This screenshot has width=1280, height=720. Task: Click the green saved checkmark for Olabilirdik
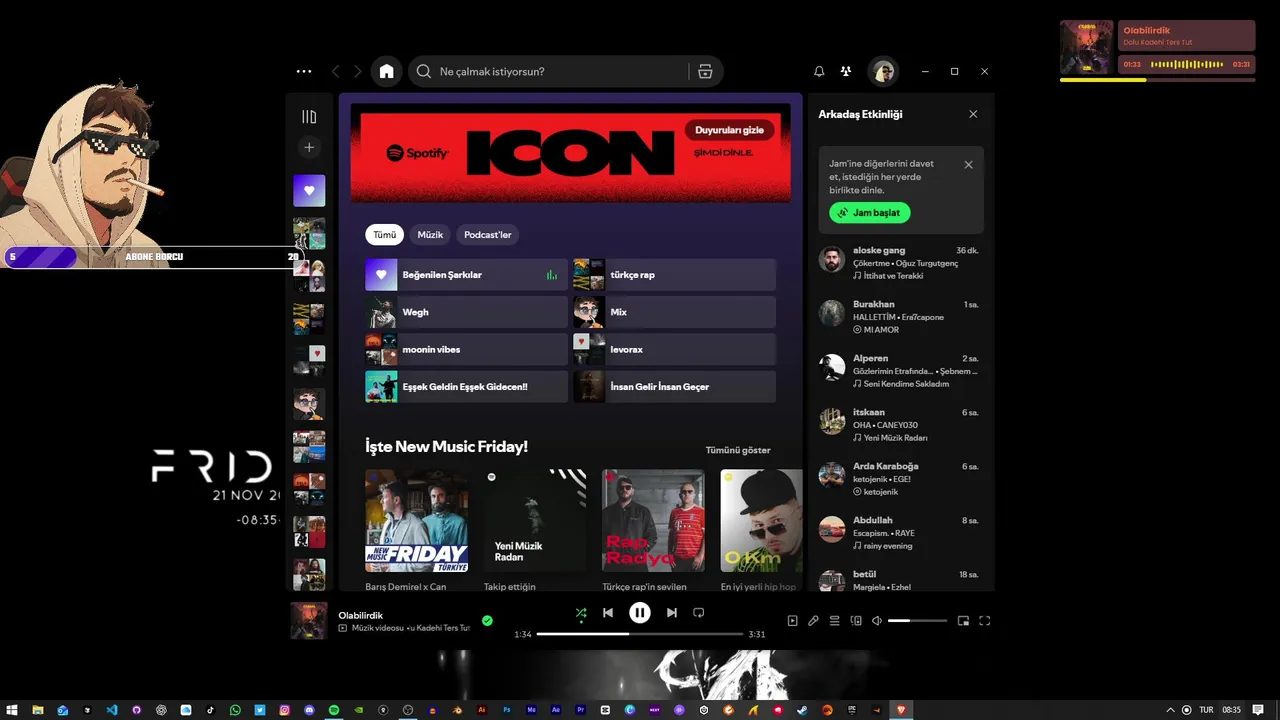point(487,621)
